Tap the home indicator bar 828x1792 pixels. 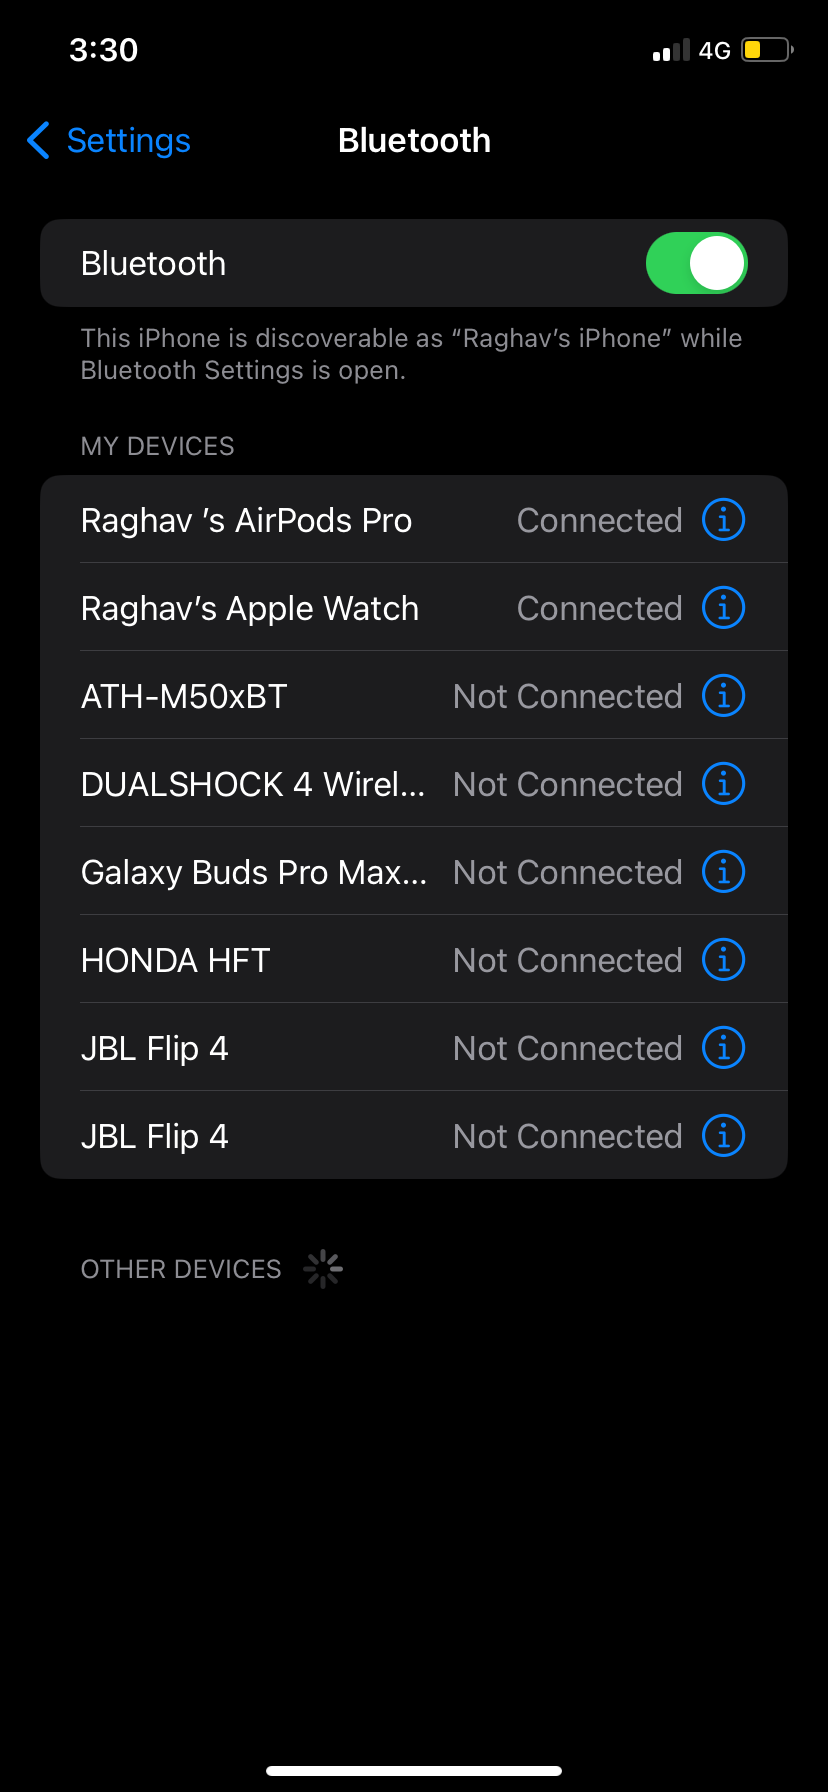pyautogui.click(x=414, y=1771)
